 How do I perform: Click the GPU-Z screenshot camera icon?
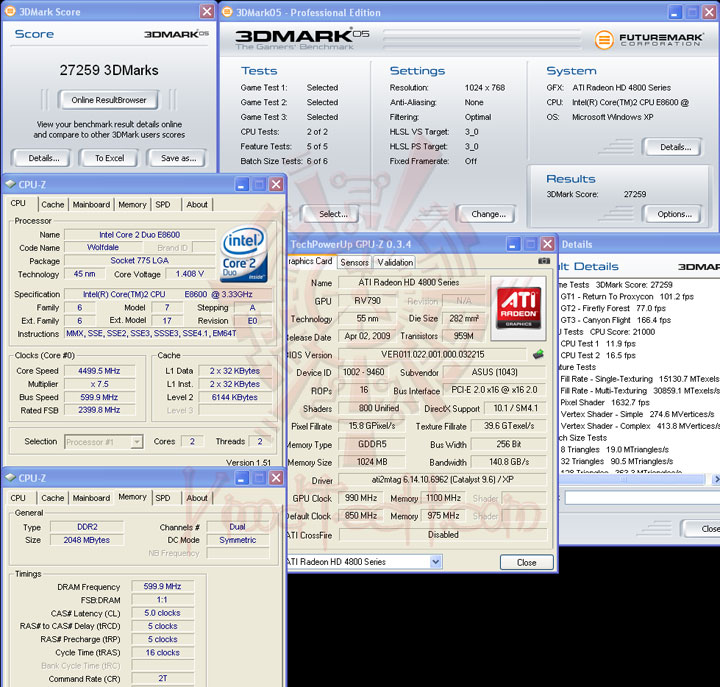[544, 261]
